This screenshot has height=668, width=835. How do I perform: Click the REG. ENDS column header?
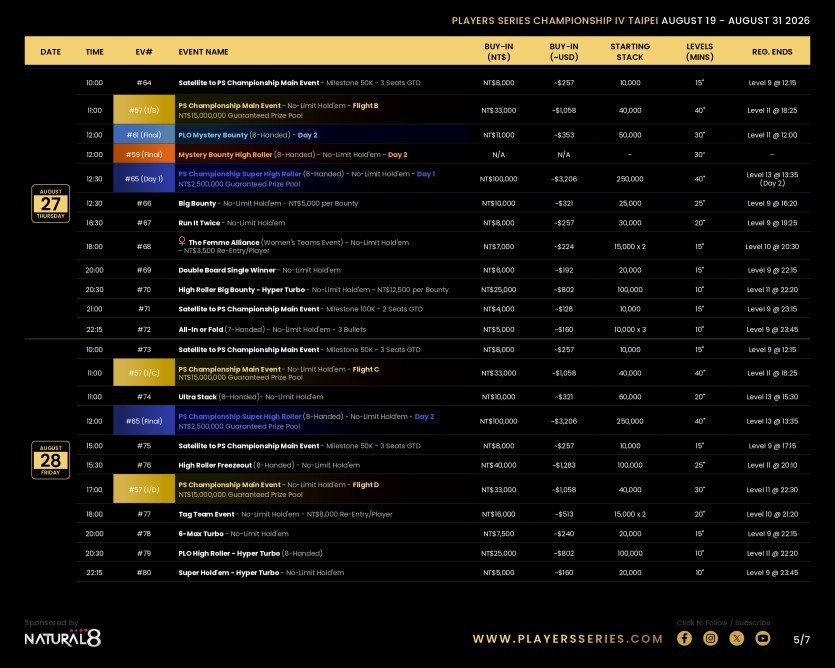772,52
